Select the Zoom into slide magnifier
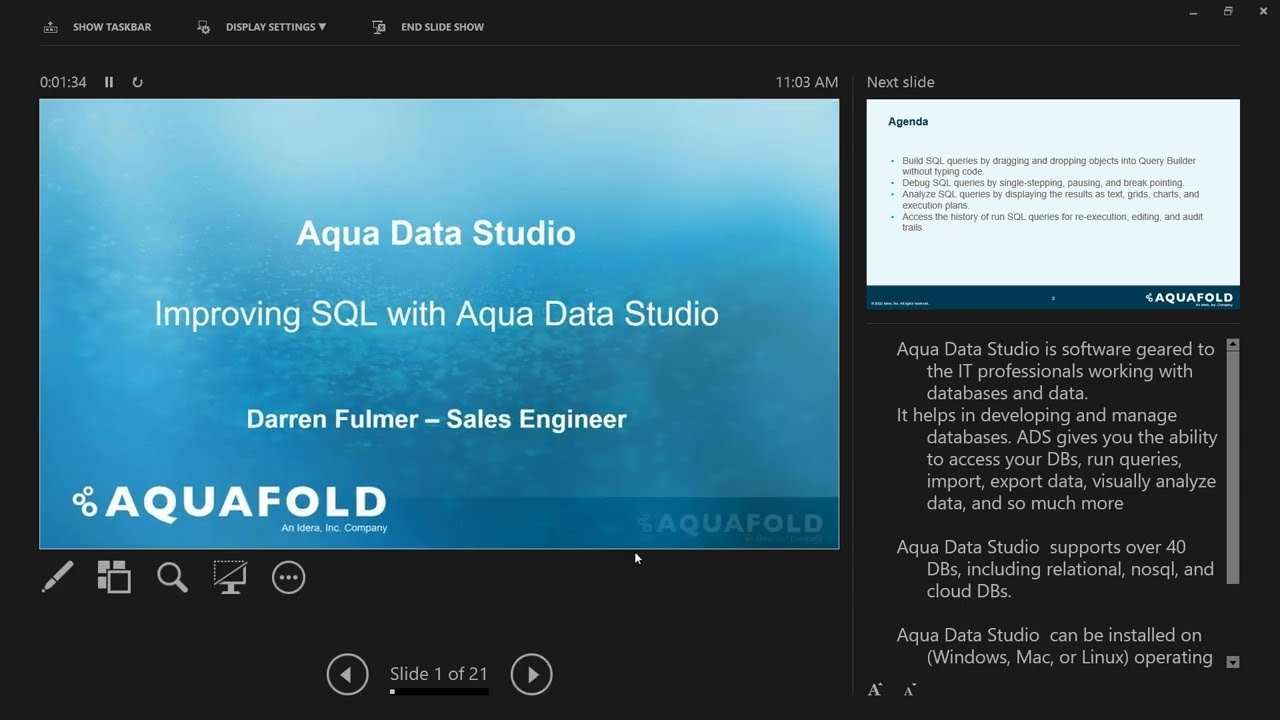Image resolution: width=1280 pixels, height=720 pixels. pyautogui.click(x=172, y=577)
